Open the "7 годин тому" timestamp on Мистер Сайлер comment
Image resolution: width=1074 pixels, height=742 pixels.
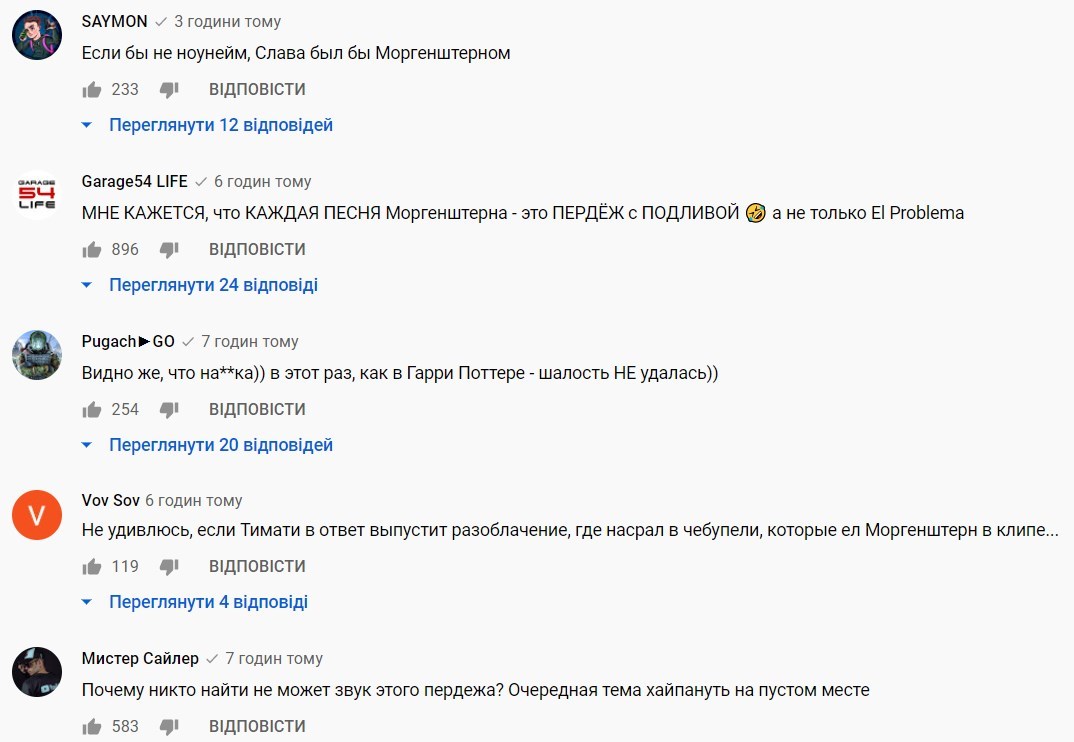[x=274, y=659]
